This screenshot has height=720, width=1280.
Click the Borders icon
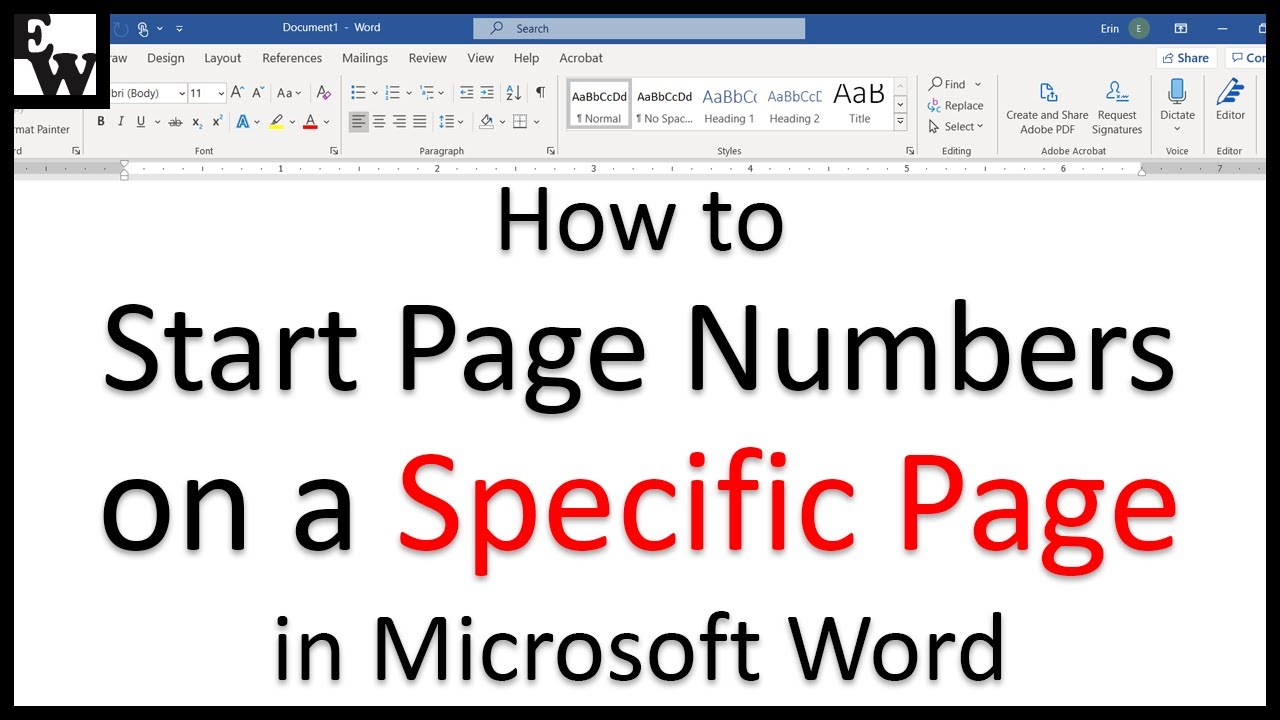click(520, 122)
